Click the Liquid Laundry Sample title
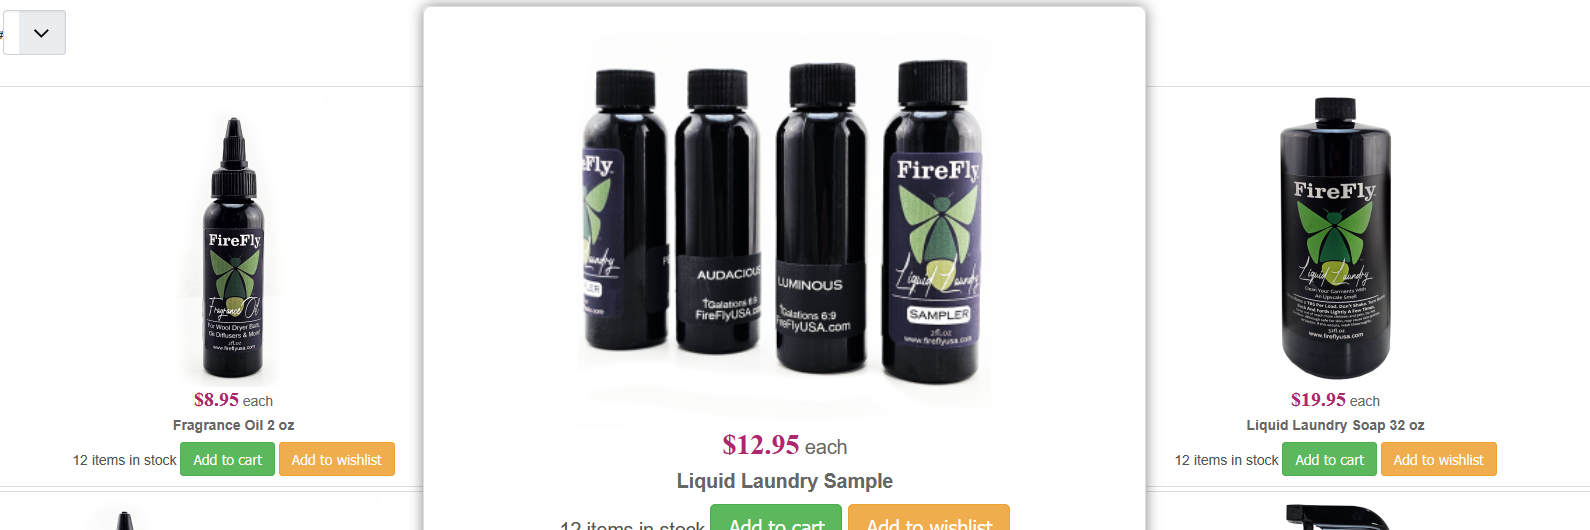Screen dimensions: 1590x530 785,481
